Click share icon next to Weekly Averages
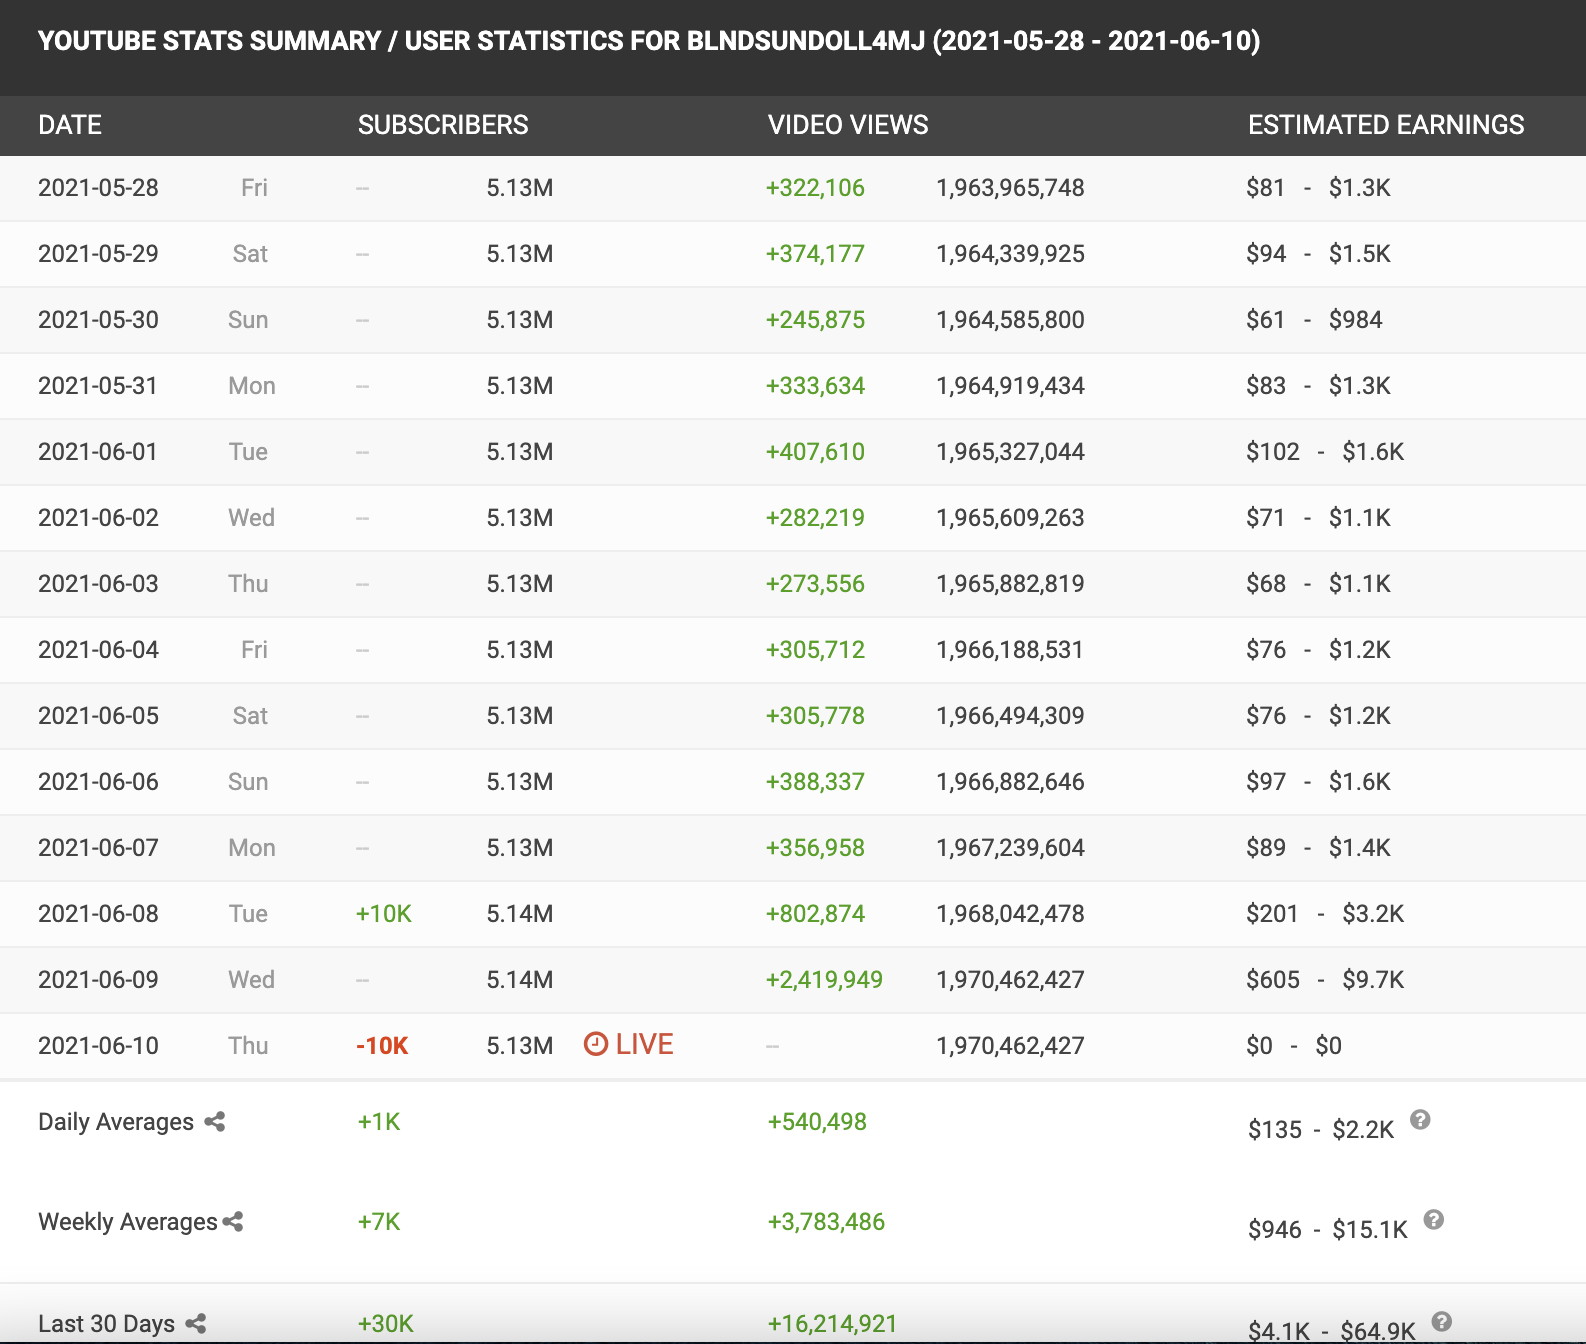Image resolution: width=1586 pixels, height=1344 pixels. 233,1222
